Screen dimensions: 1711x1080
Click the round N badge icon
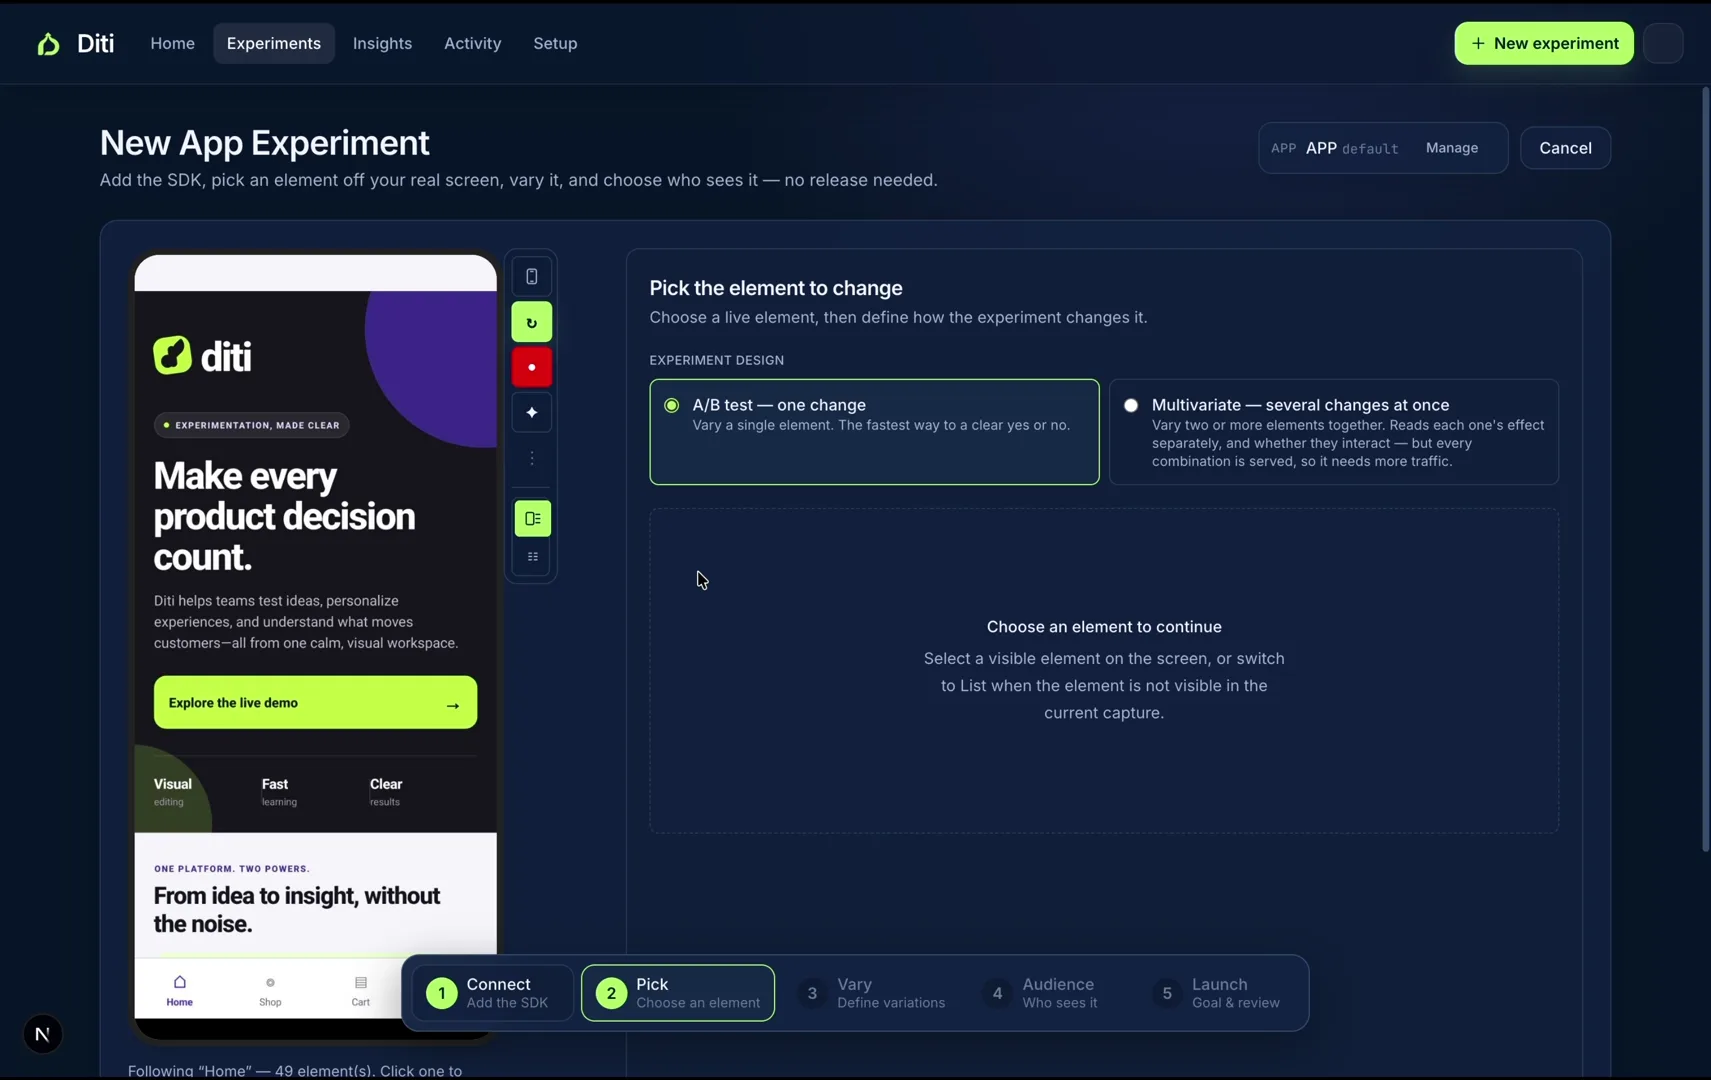coord(42,1034)
